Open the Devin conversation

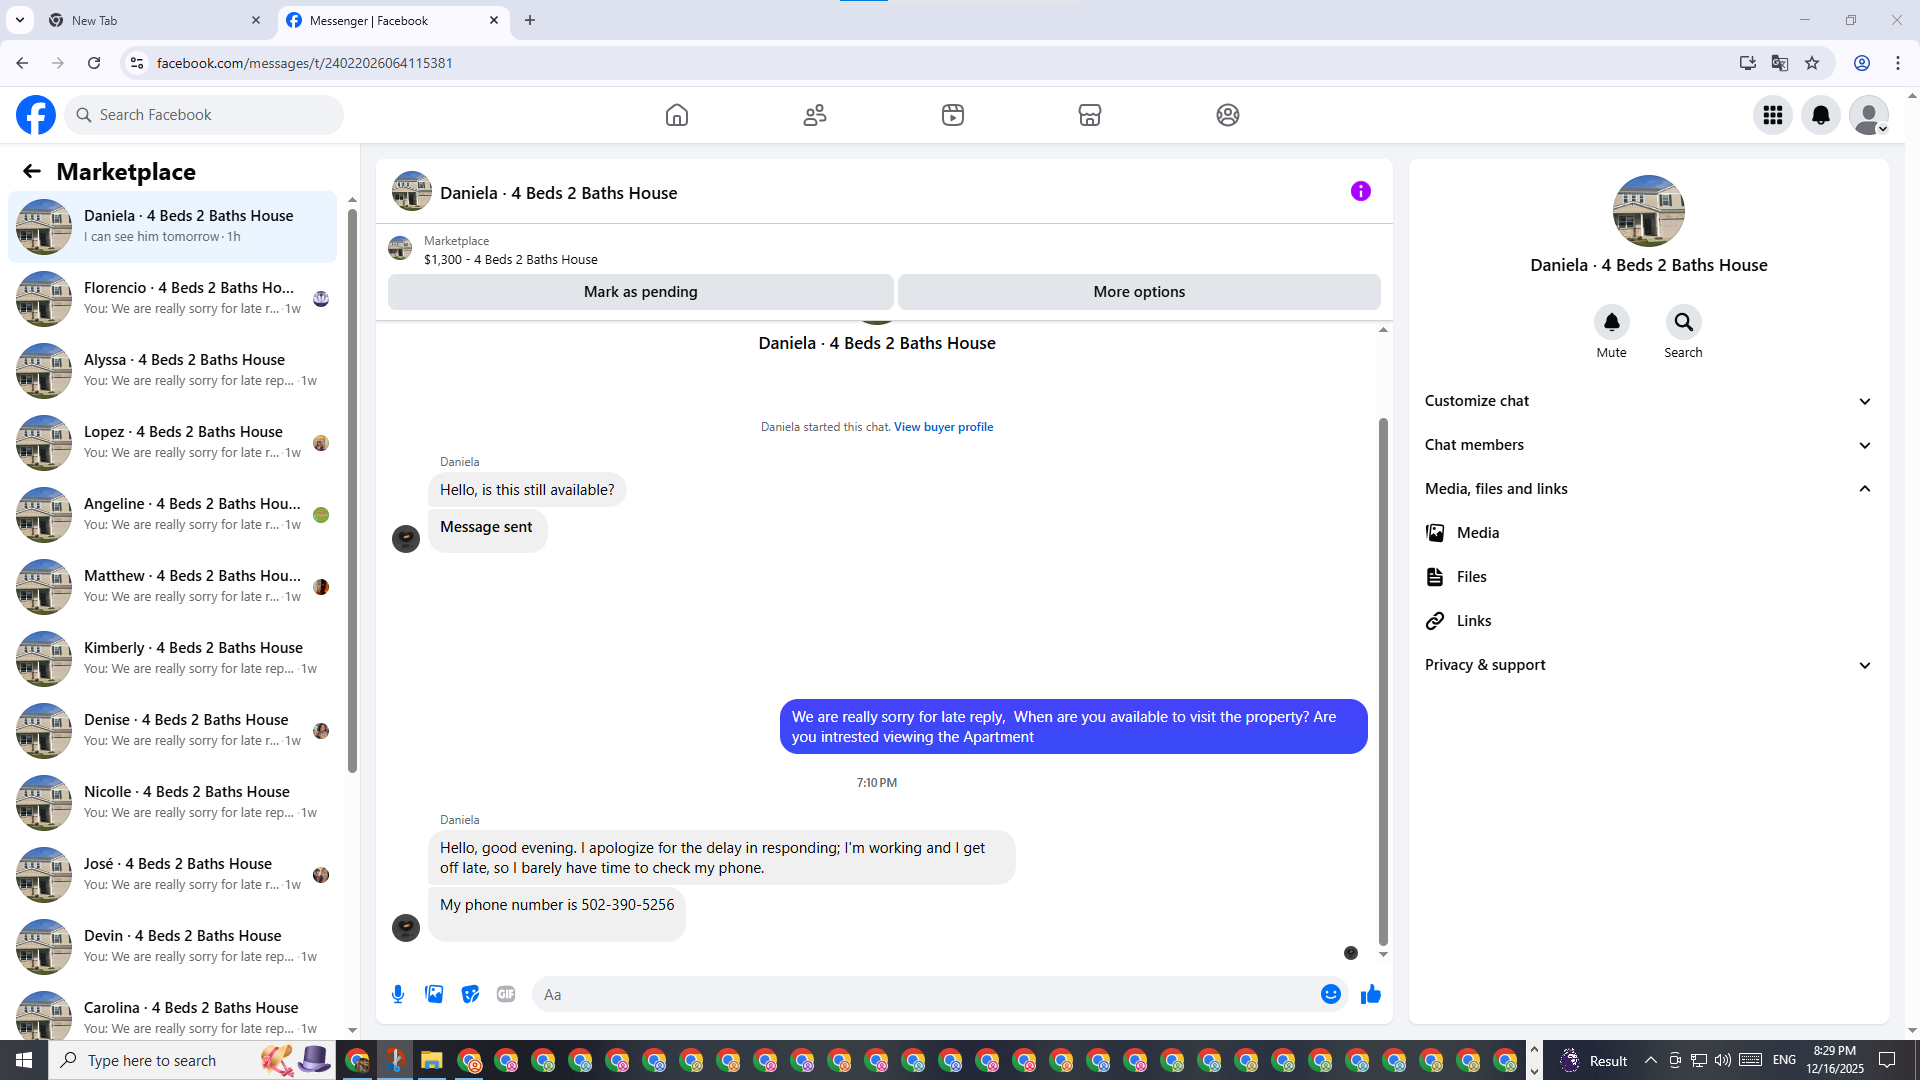(173, 946)
